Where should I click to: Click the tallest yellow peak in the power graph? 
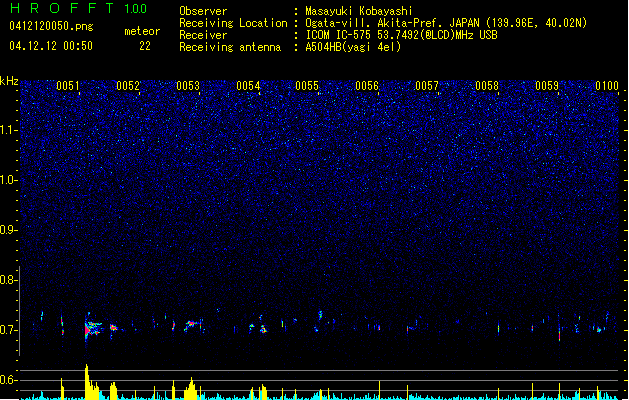coord(87,381)
